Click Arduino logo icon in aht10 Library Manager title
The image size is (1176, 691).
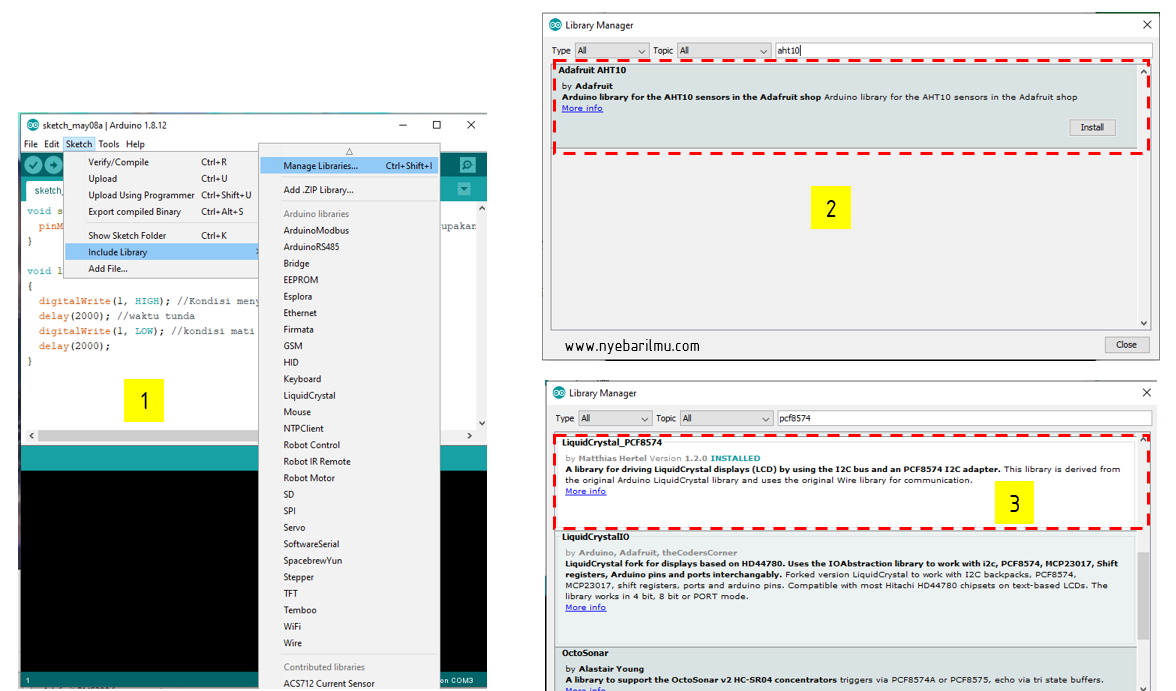555,25
